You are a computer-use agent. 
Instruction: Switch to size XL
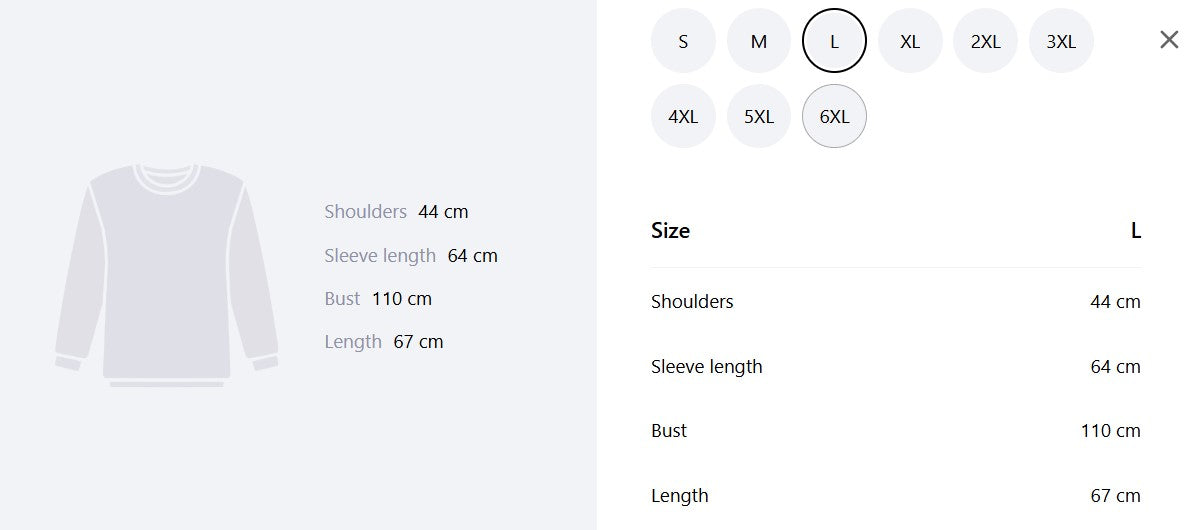click(910, 41)
